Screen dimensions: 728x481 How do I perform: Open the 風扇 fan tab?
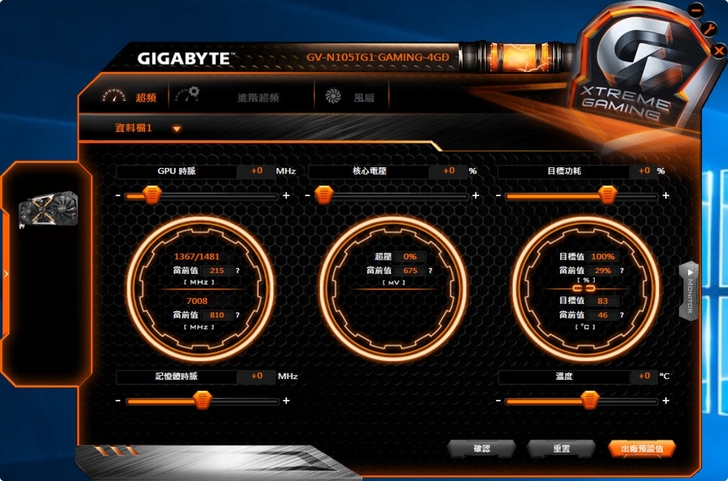(x=364, y=98)
